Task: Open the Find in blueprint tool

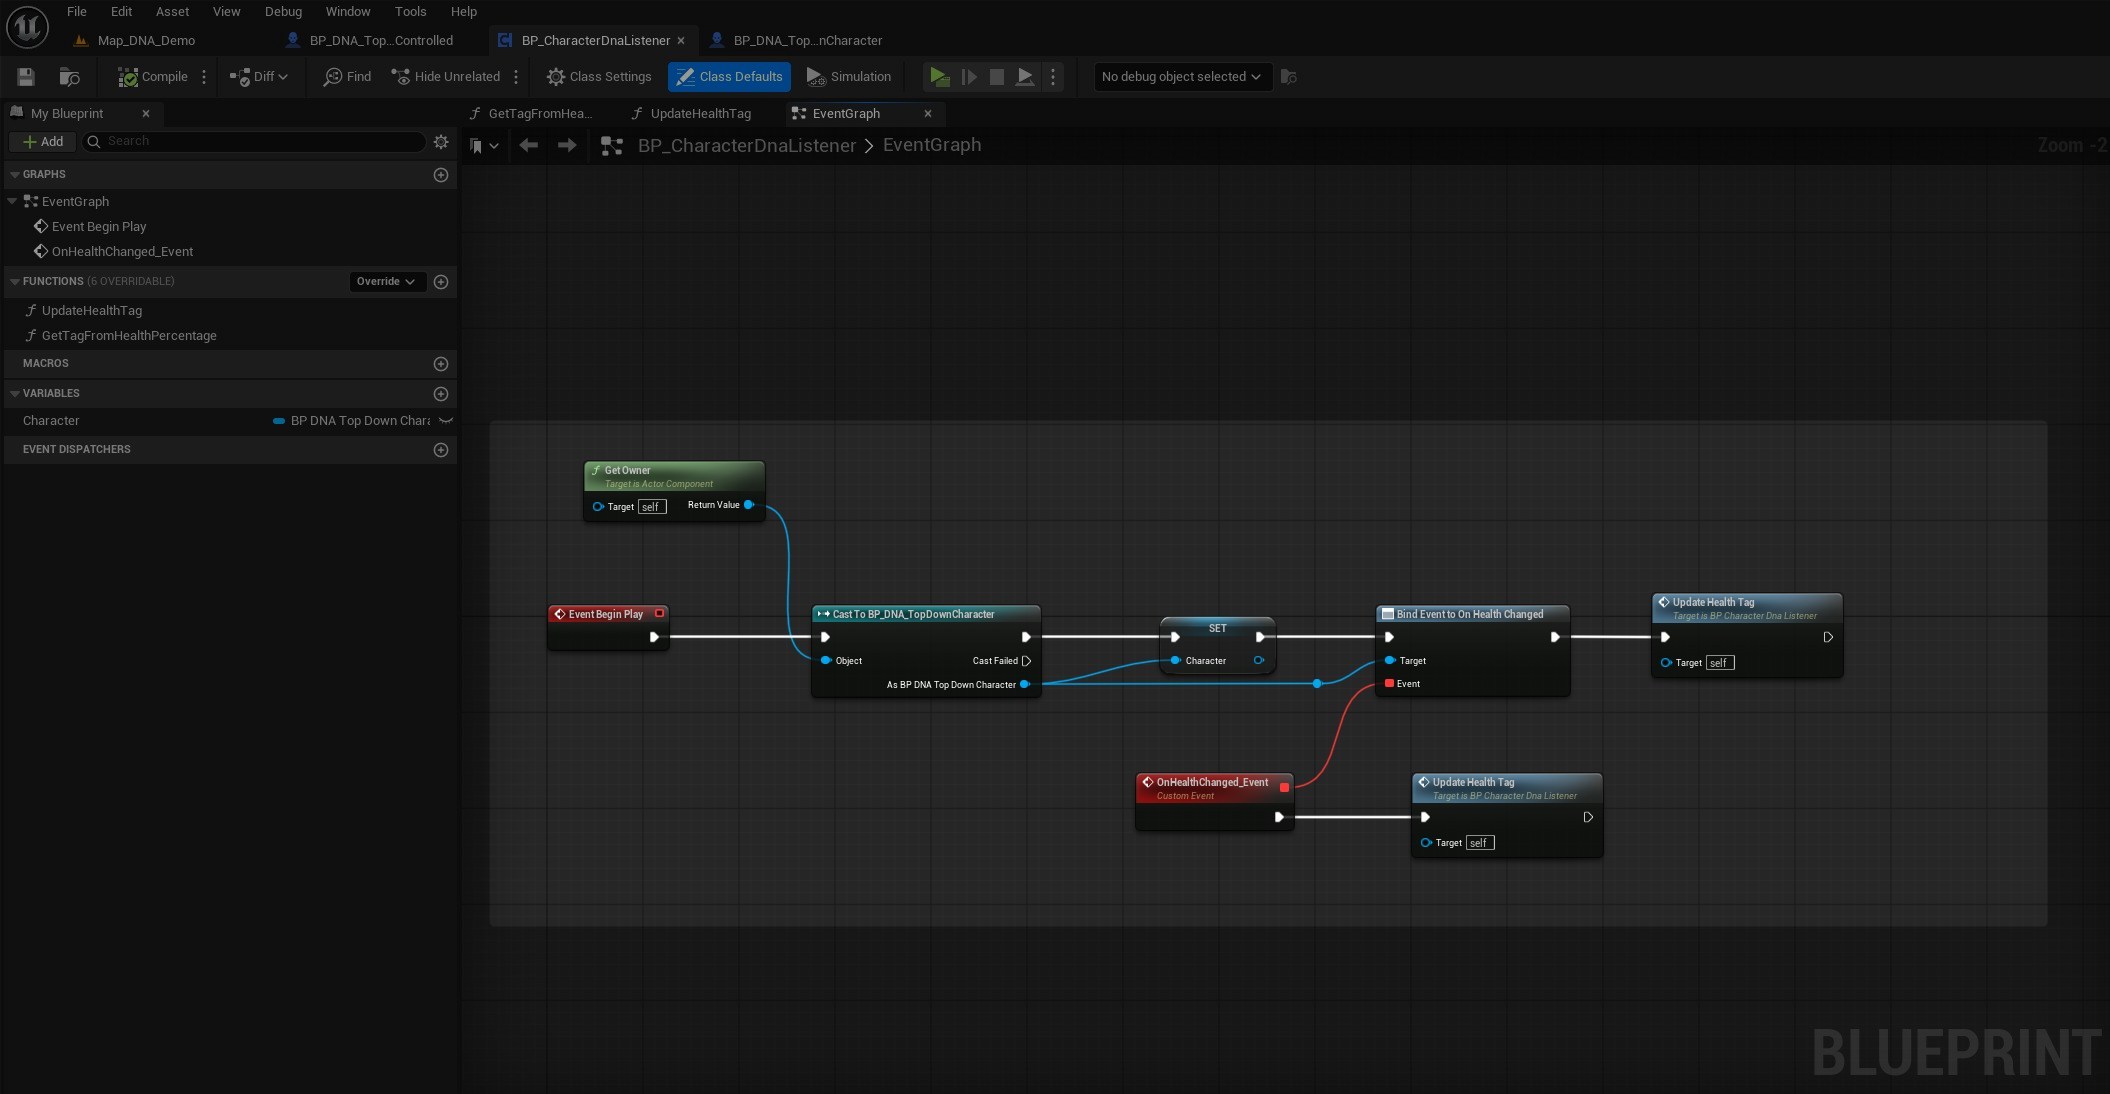Action: [x=347, y=77]
